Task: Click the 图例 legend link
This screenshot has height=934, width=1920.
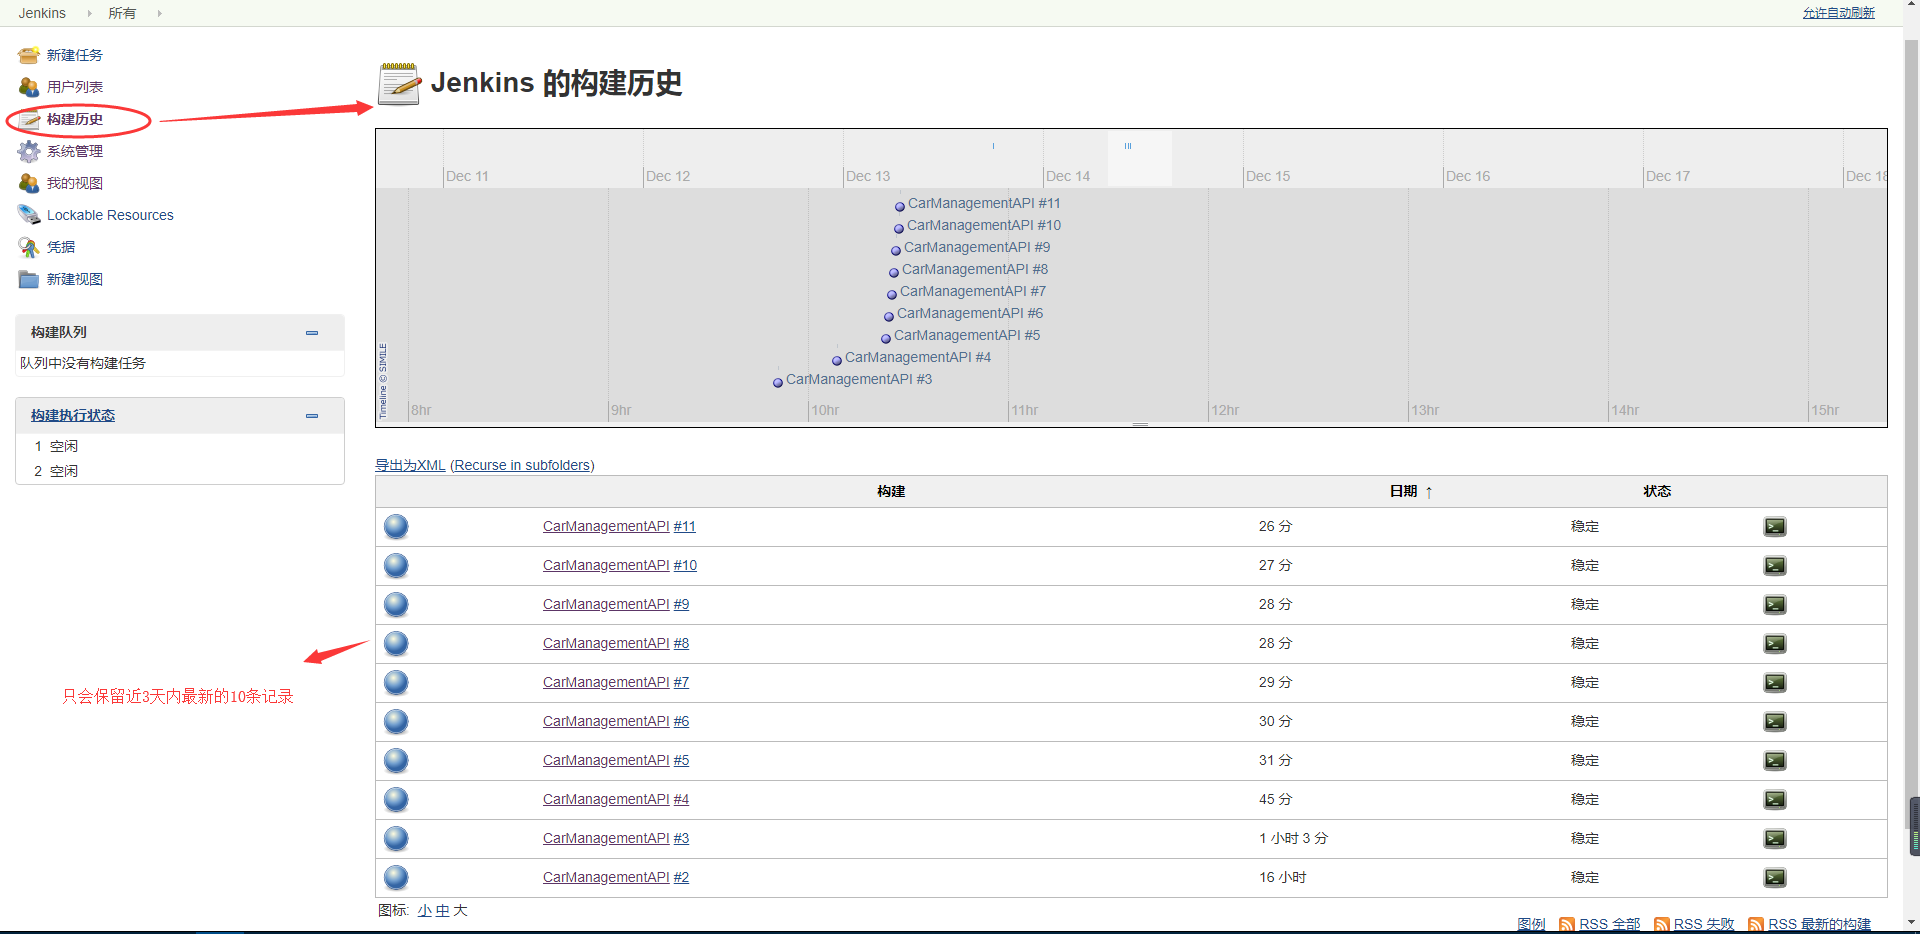Action: (1531, 924)
